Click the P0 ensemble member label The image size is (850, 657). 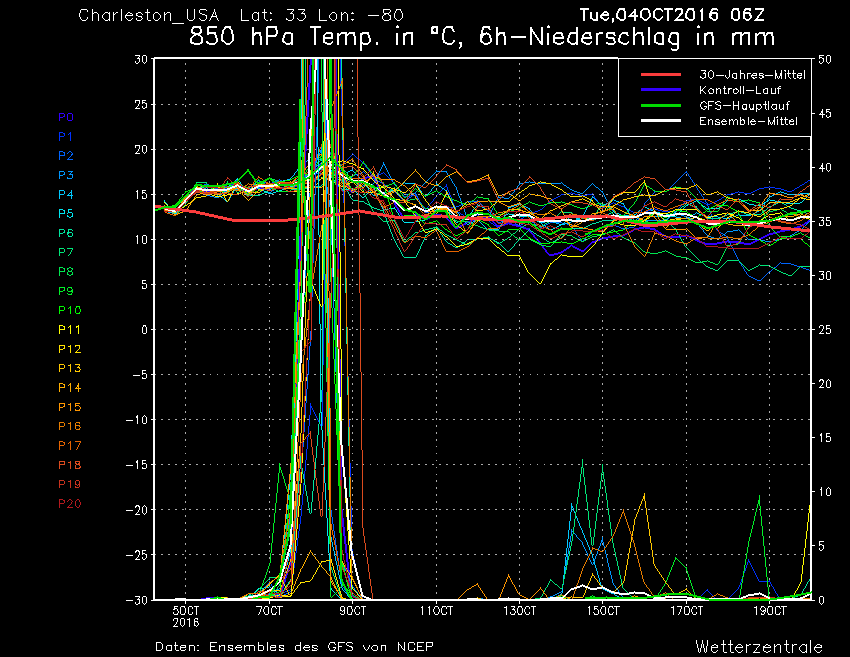(x=66, y=117)
